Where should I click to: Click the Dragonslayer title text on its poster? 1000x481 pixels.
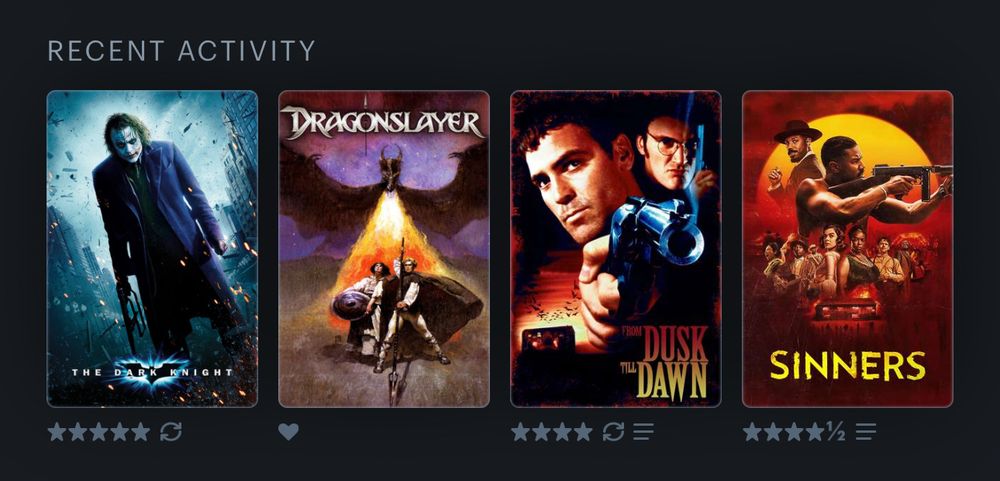tap(383, 122)
